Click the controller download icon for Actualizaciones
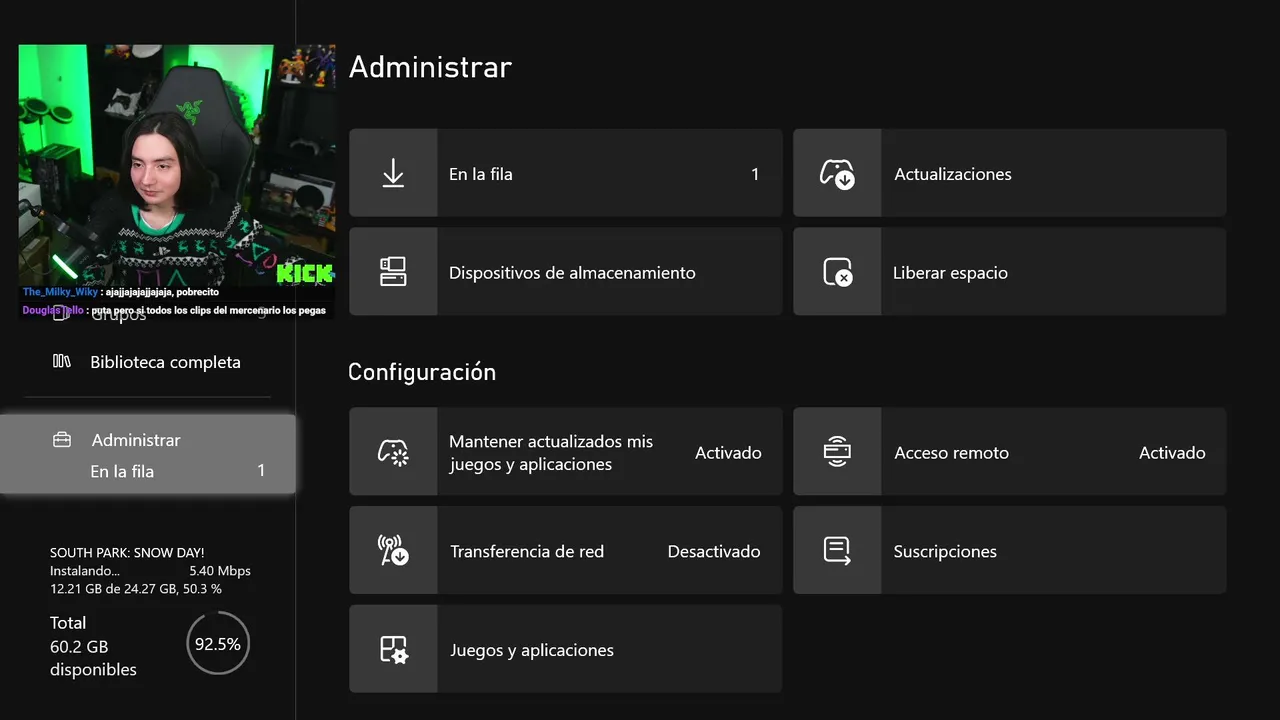The image size is (1280, 720). tap(837, 173)
